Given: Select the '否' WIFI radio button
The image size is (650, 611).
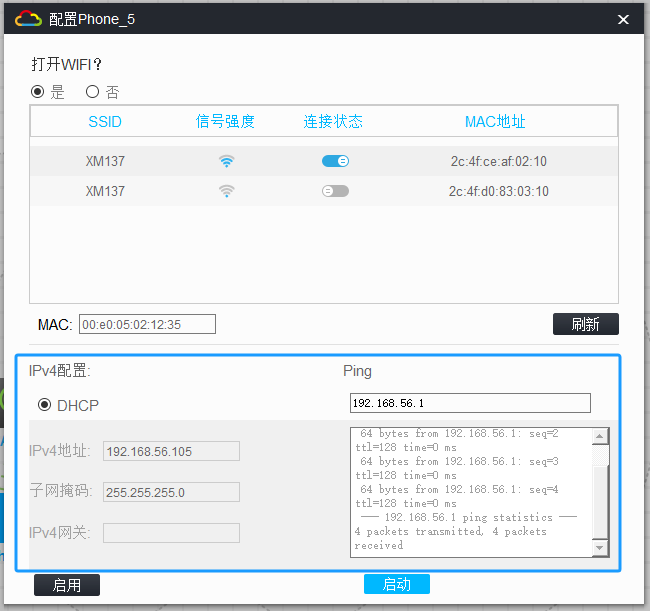Looking at the screenshot, I should 92,92.
